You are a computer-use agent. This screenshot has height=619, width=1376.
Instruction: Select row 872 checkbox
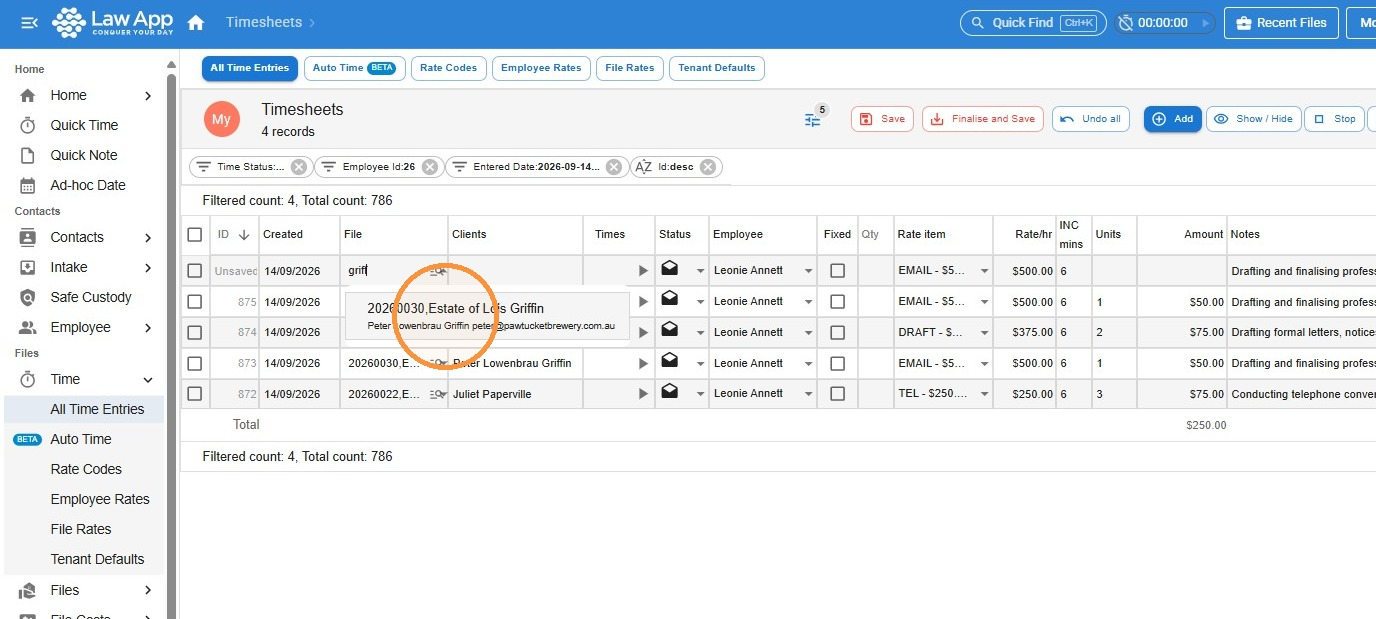195,394
